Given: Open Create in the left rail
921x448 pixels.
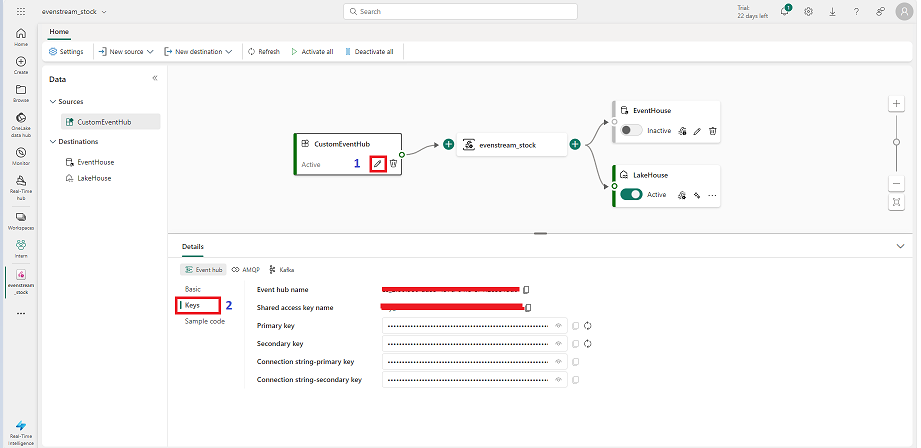Looking at the screenshot, I should pos(21,65).
